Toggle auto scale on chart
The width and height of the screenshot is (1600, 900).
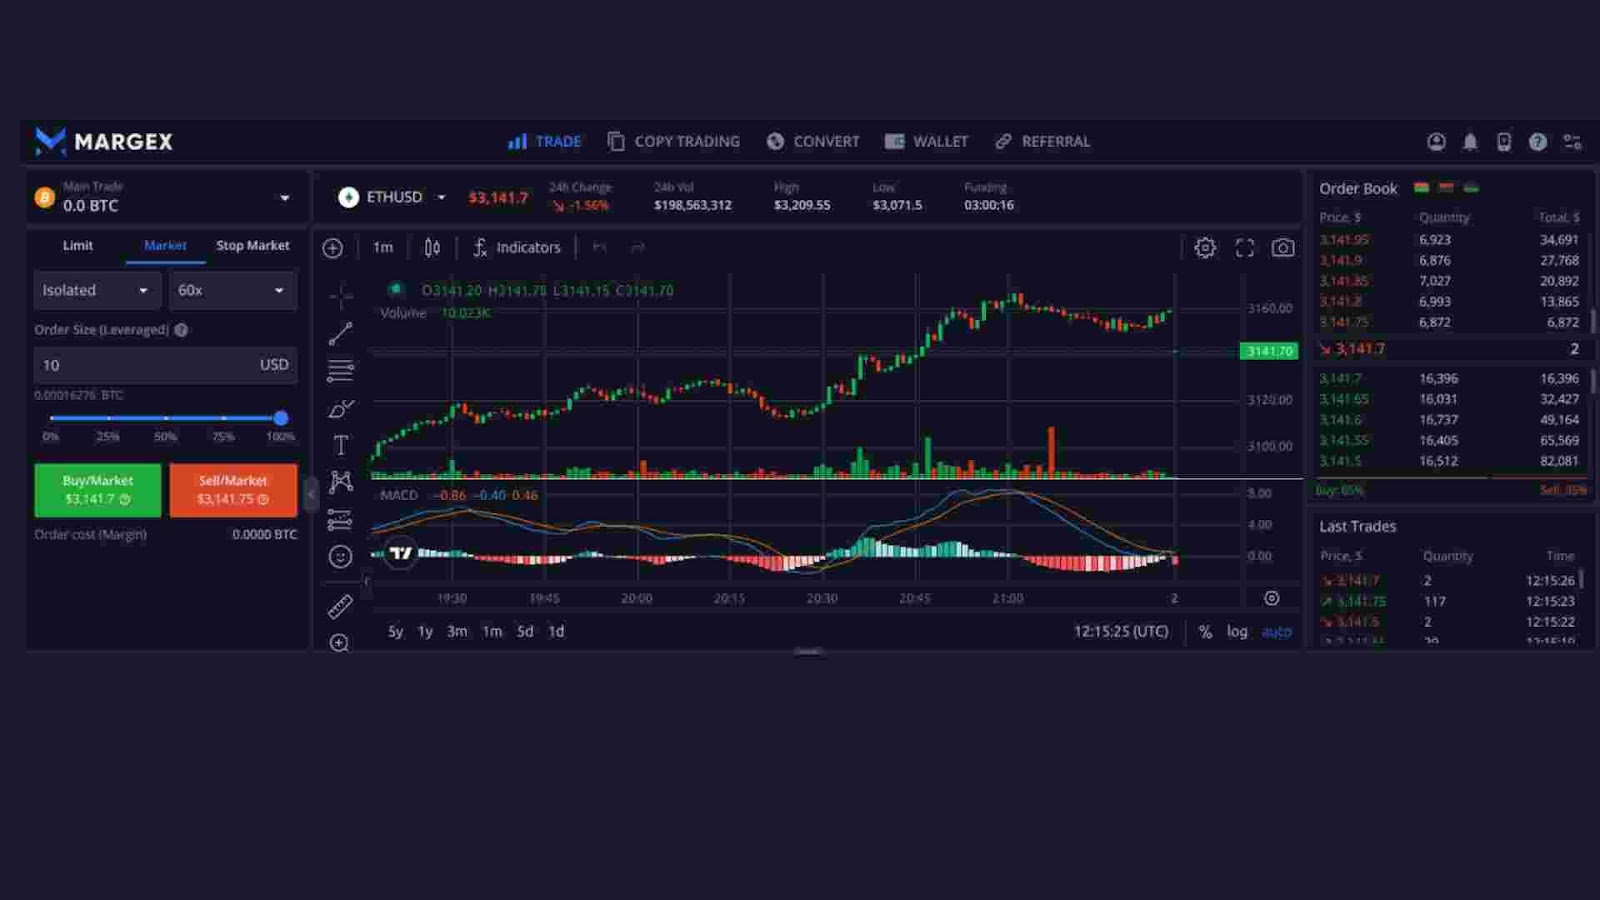pyautogui.click(x=1276, y=632)
